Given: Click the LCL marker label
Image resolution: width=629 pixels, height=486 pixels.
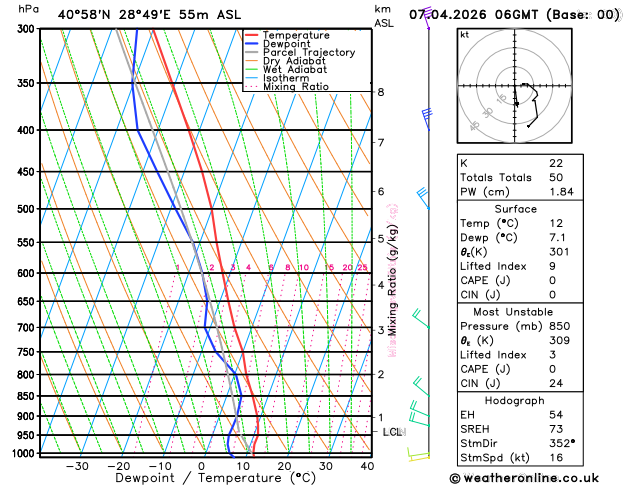Looking at the screenshot, I should pyautogui.click(x=394, y=432).
